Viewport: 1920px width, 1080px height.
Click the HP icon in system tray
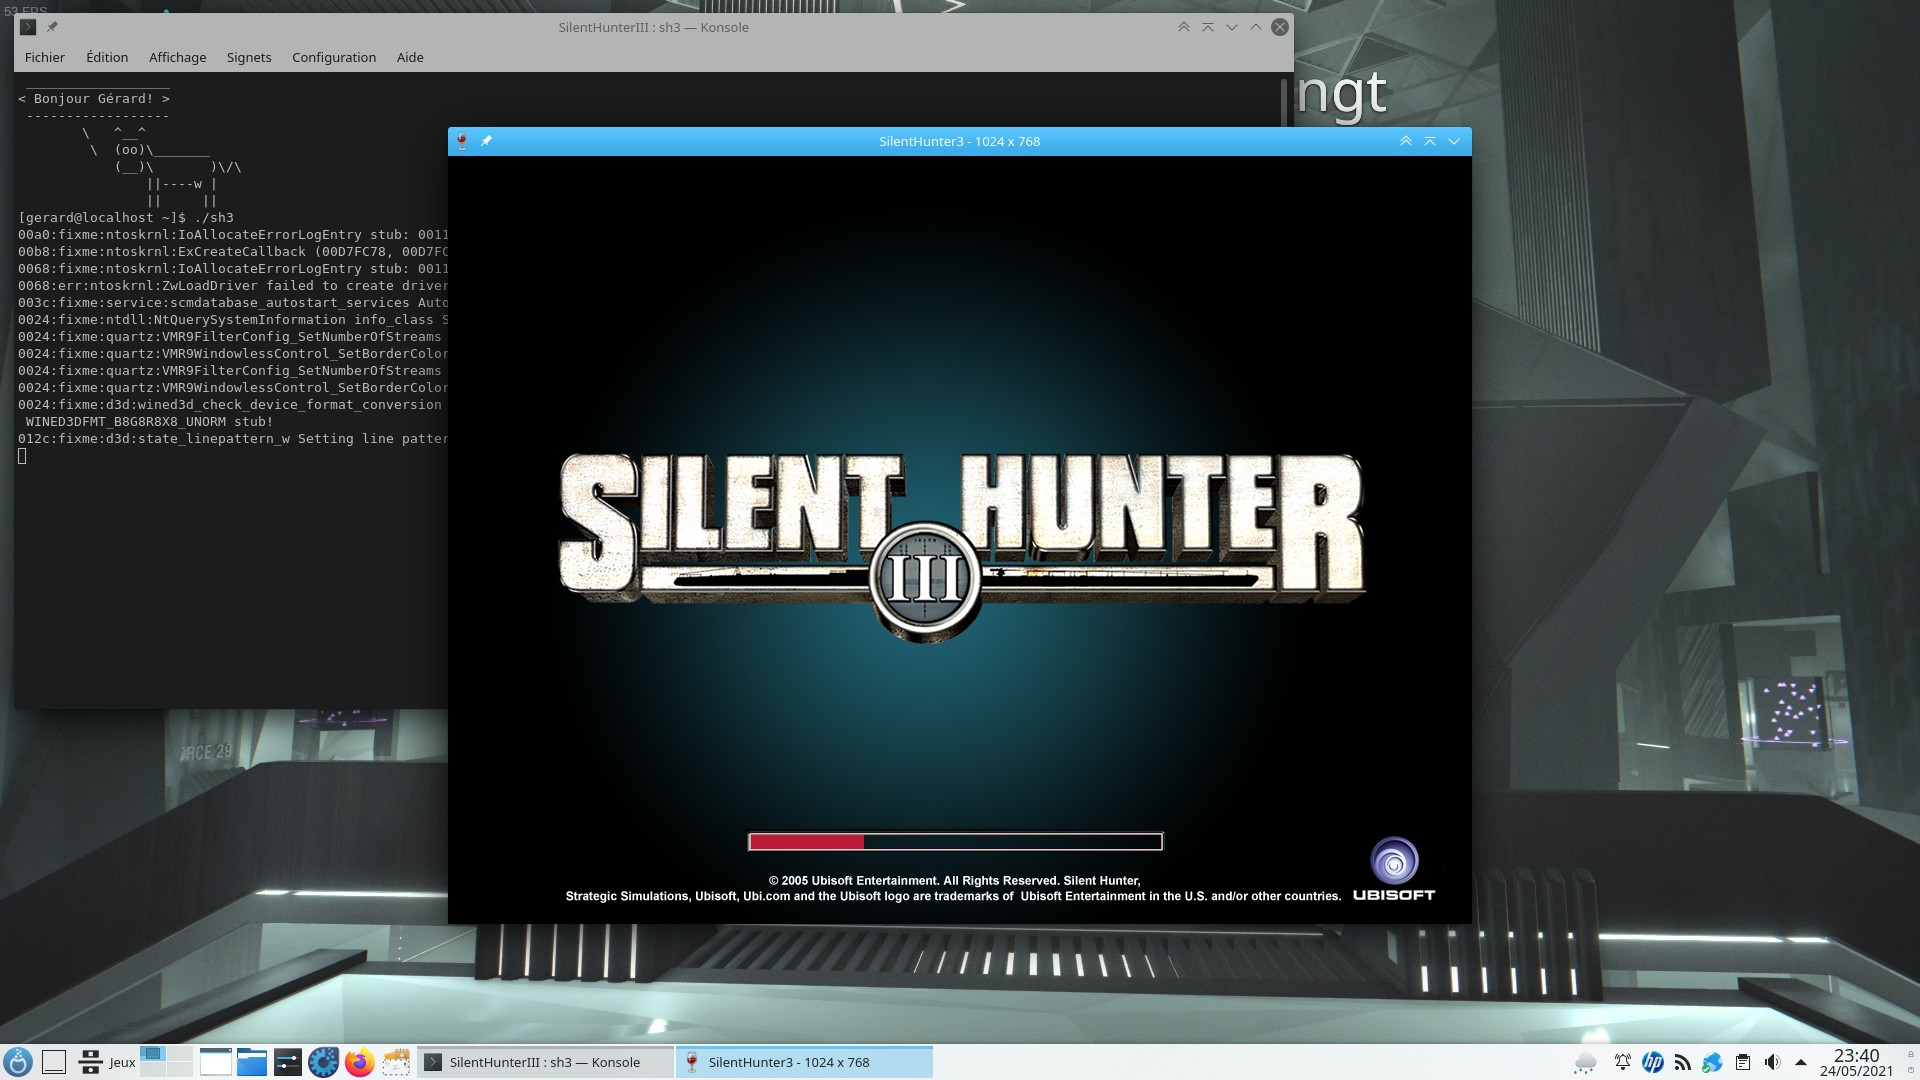[1653, 1062]
